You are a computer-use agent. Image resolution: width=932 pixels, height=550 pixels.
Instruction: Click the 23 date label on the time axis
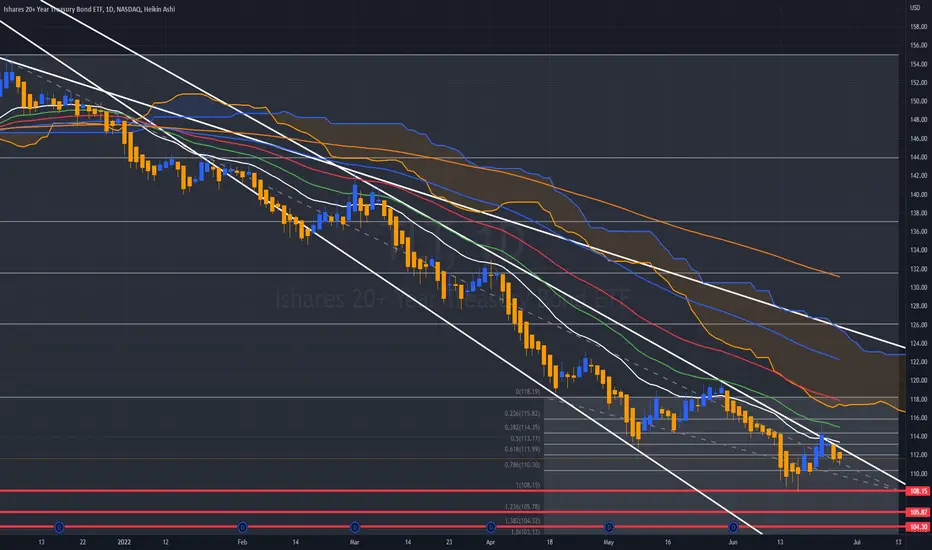449,542
